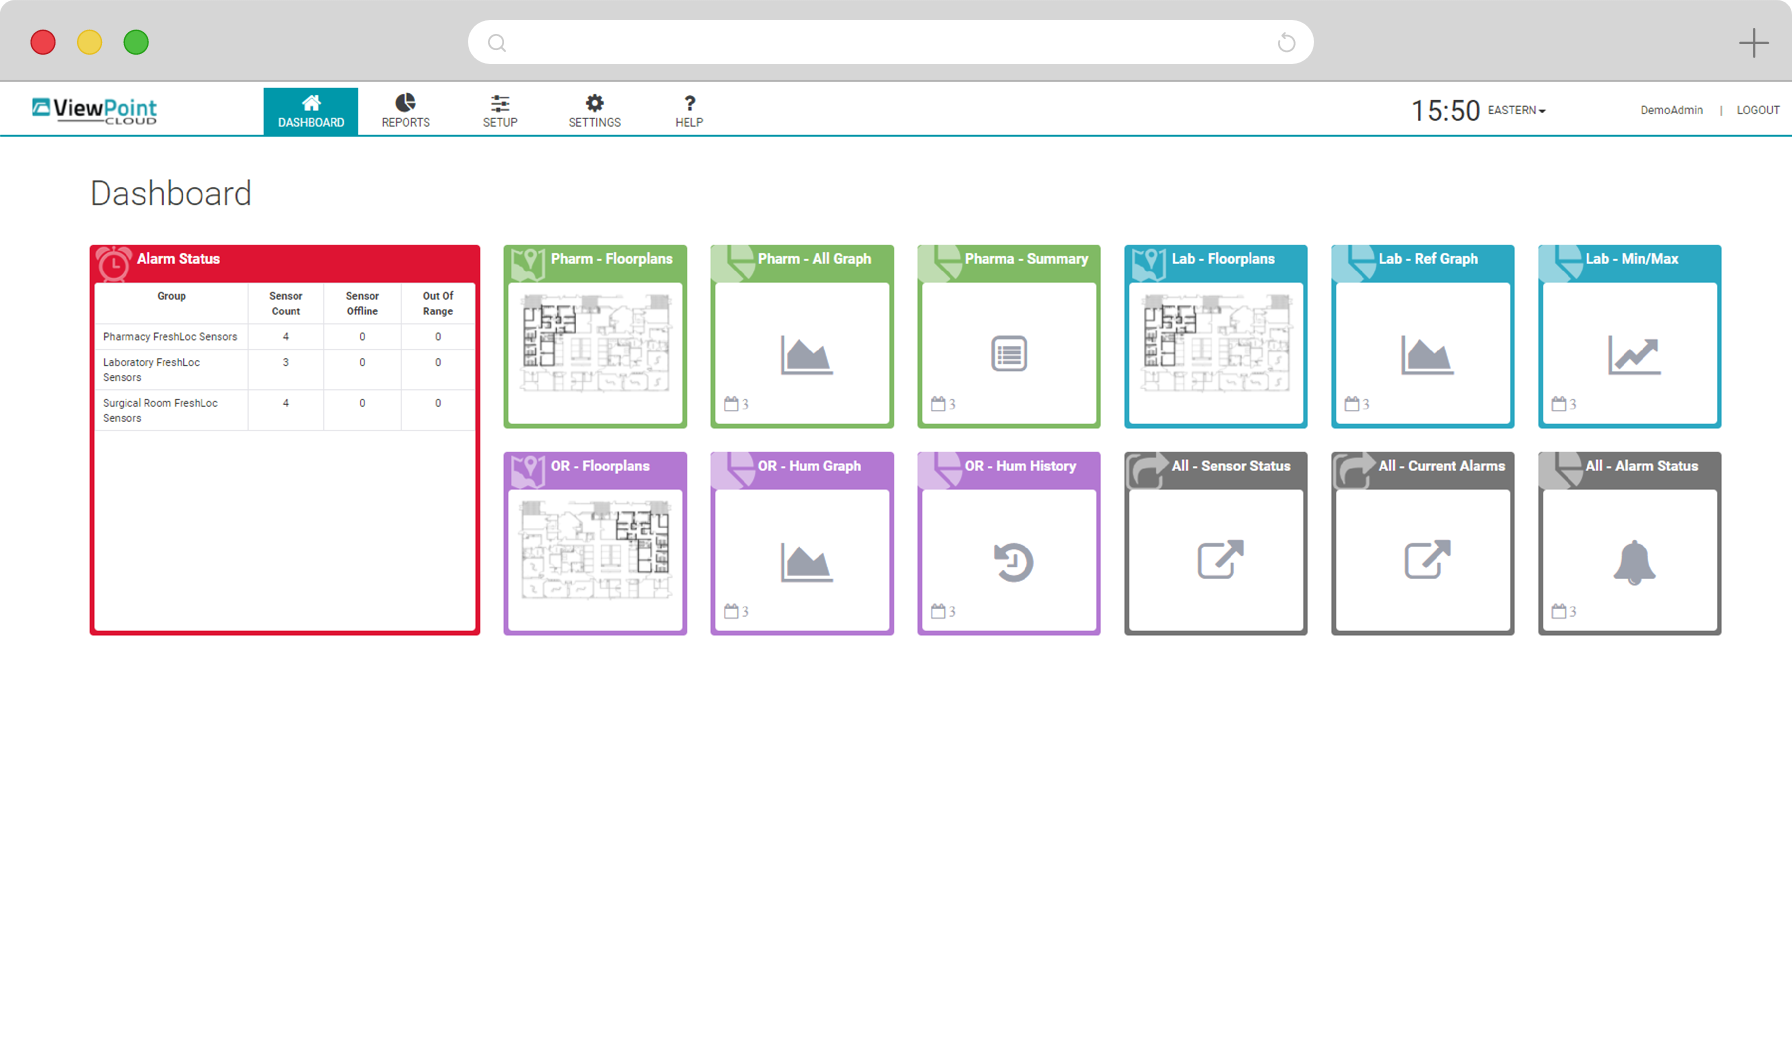Click the All - Sensor Status external link icon

pyautogui.click(x=1220, y=560)
